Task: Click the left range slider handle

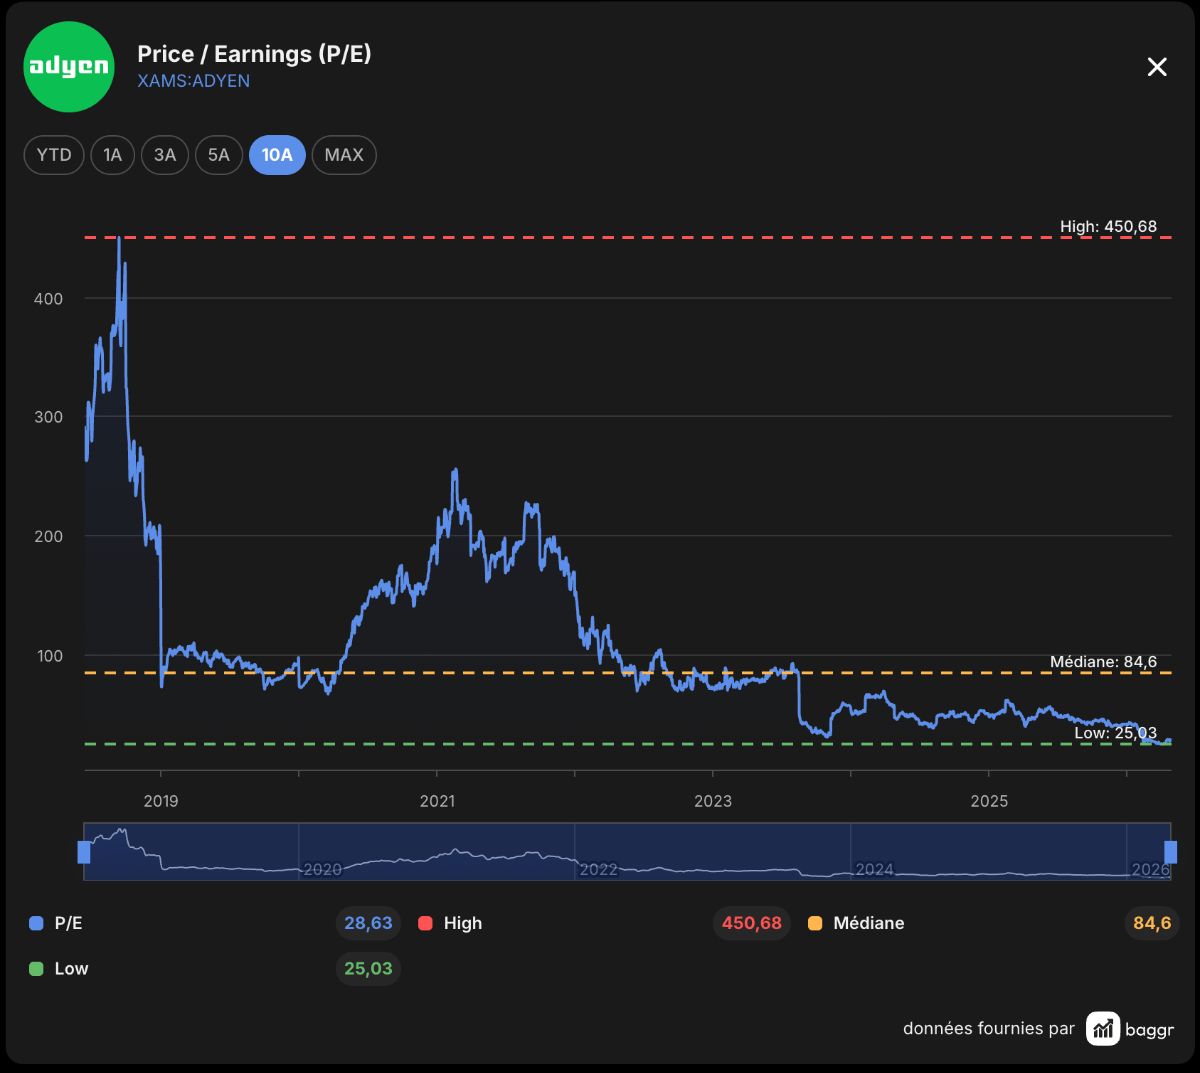Action: coord(84,852)
